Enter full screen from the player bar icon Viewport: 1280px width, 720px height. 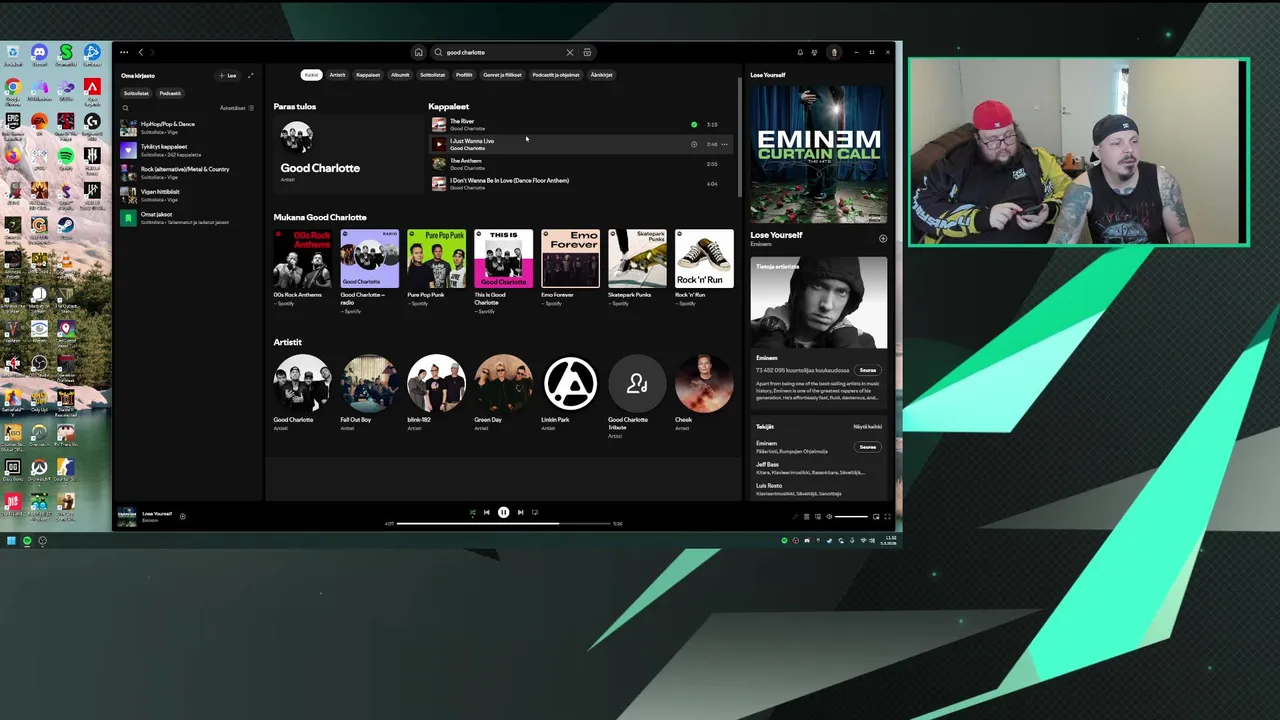pos(887,517)
